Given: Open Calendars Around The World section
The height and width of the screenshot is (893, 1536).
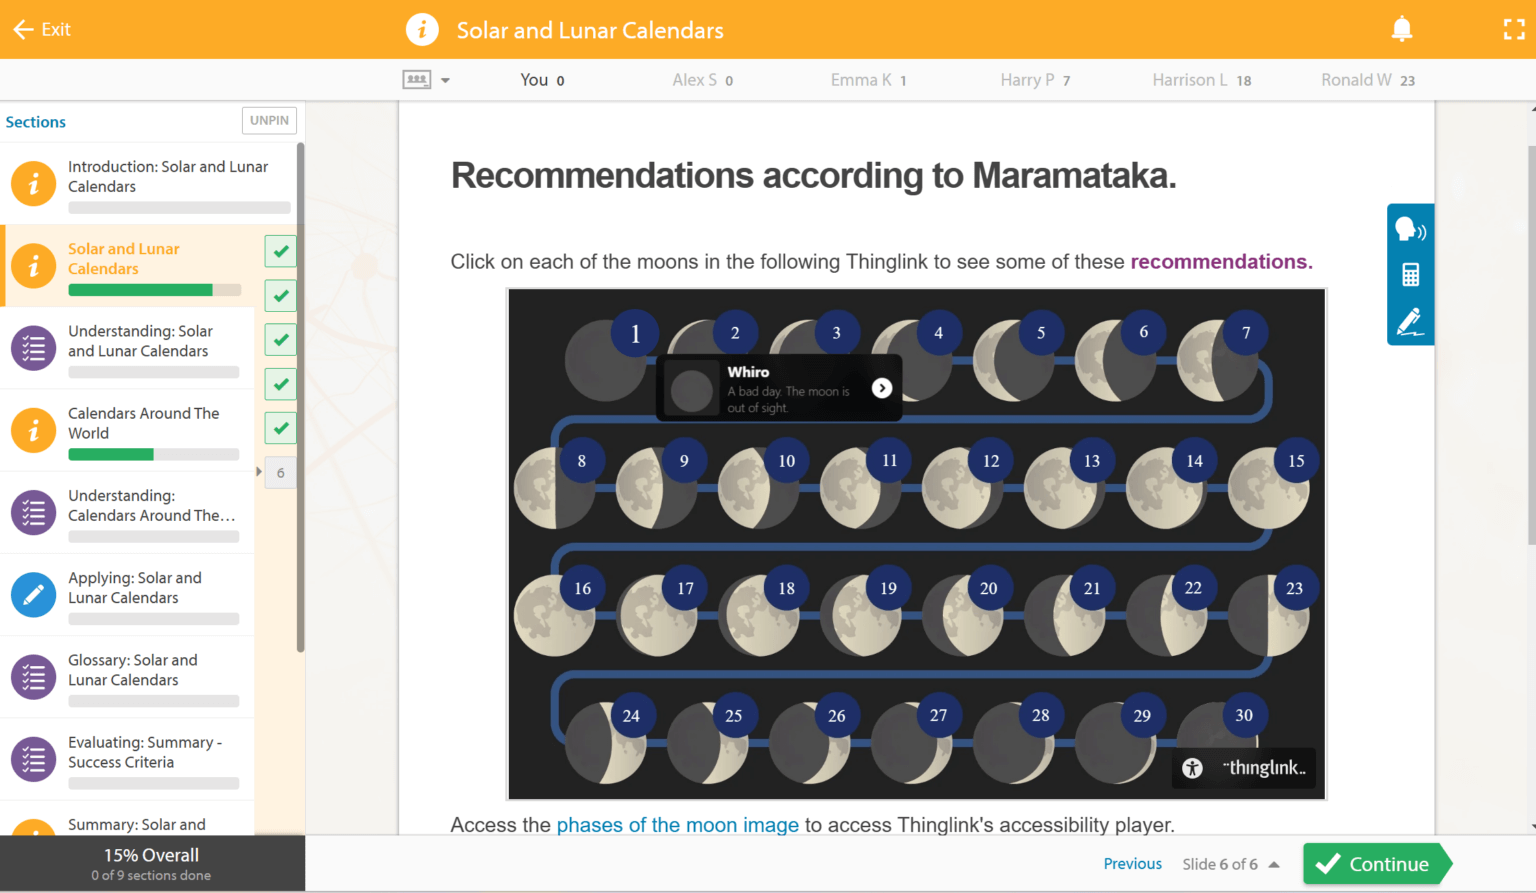Looking at the screenshot, I should (143, 423).
